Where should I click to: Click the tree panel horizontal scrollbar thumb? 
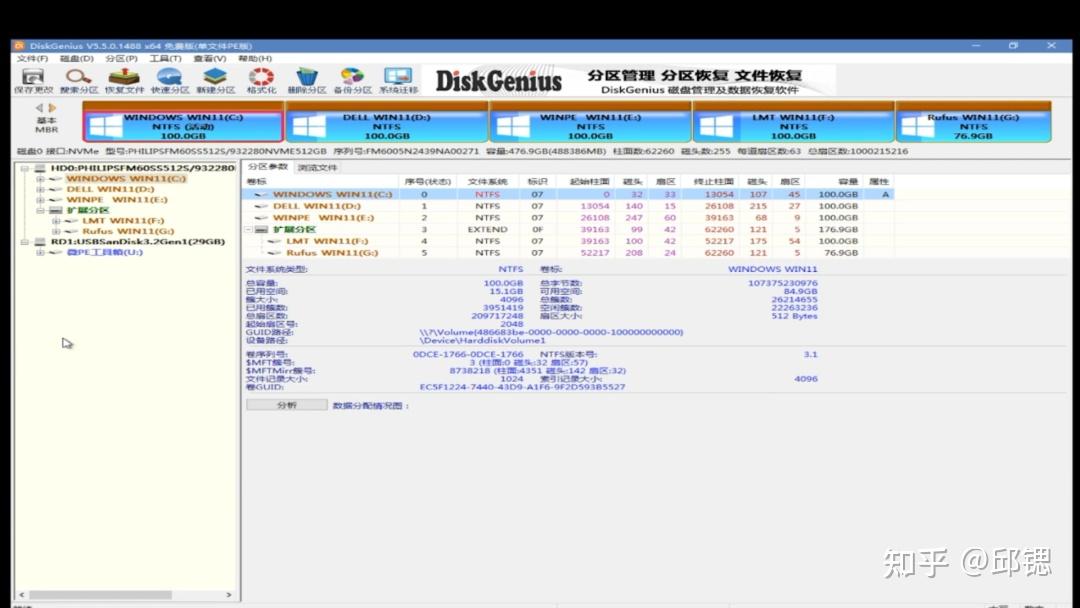101,594
